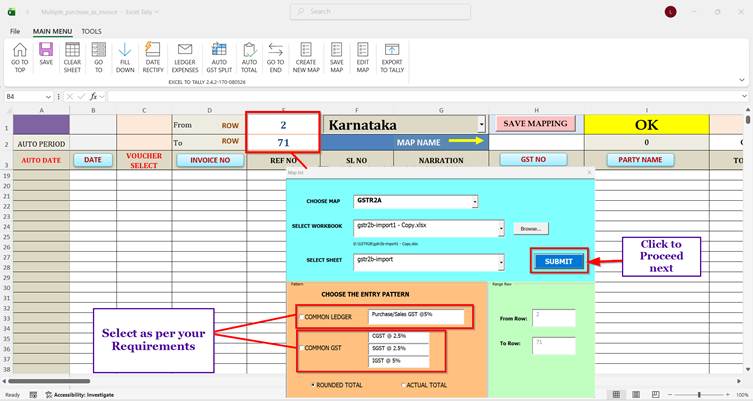Screen dimensions: 753x401
Task: Open the File menu
Action: click(15, 31)
